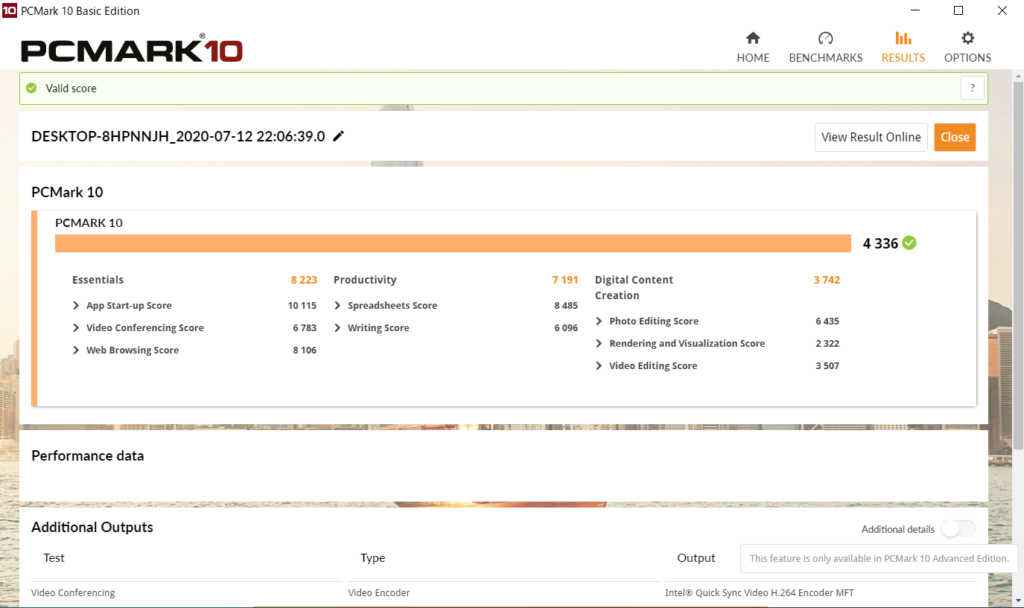Click the Digital Content Creation score 3 742
This screenshot has height=608, width=1024.
click(x=827, y=280)
